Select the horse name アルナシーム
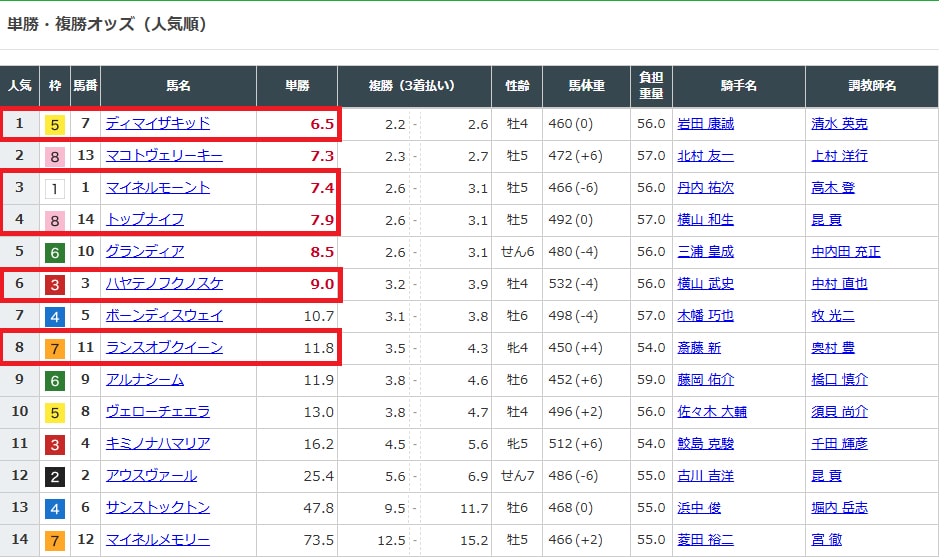Image resolution: width=944 pixels, height=558 pixels. (x=145, y=380)
